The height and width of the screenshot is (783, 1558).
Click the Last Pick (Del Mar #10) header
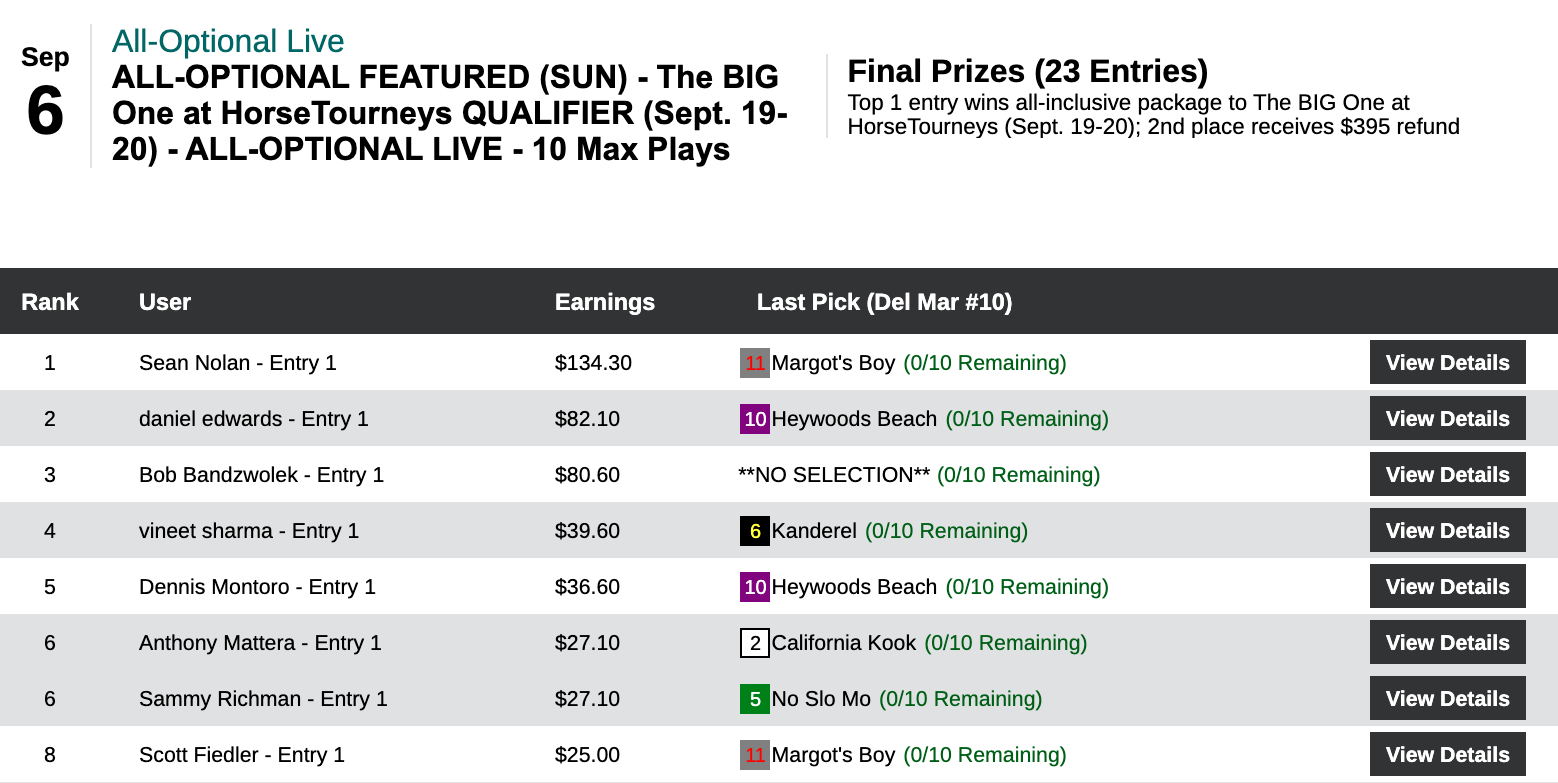tap(884, 302)
